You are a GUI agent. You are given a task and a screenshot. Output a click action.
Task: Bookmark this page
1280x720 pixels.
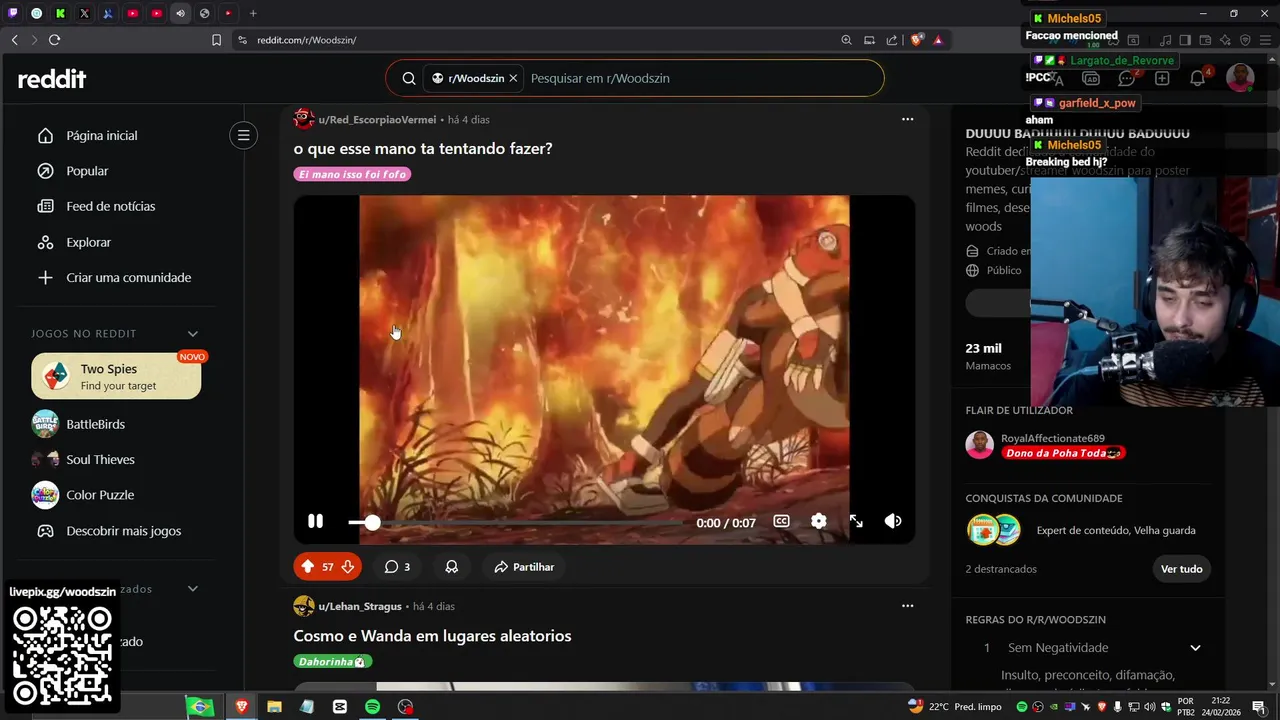tap(216, 40)
